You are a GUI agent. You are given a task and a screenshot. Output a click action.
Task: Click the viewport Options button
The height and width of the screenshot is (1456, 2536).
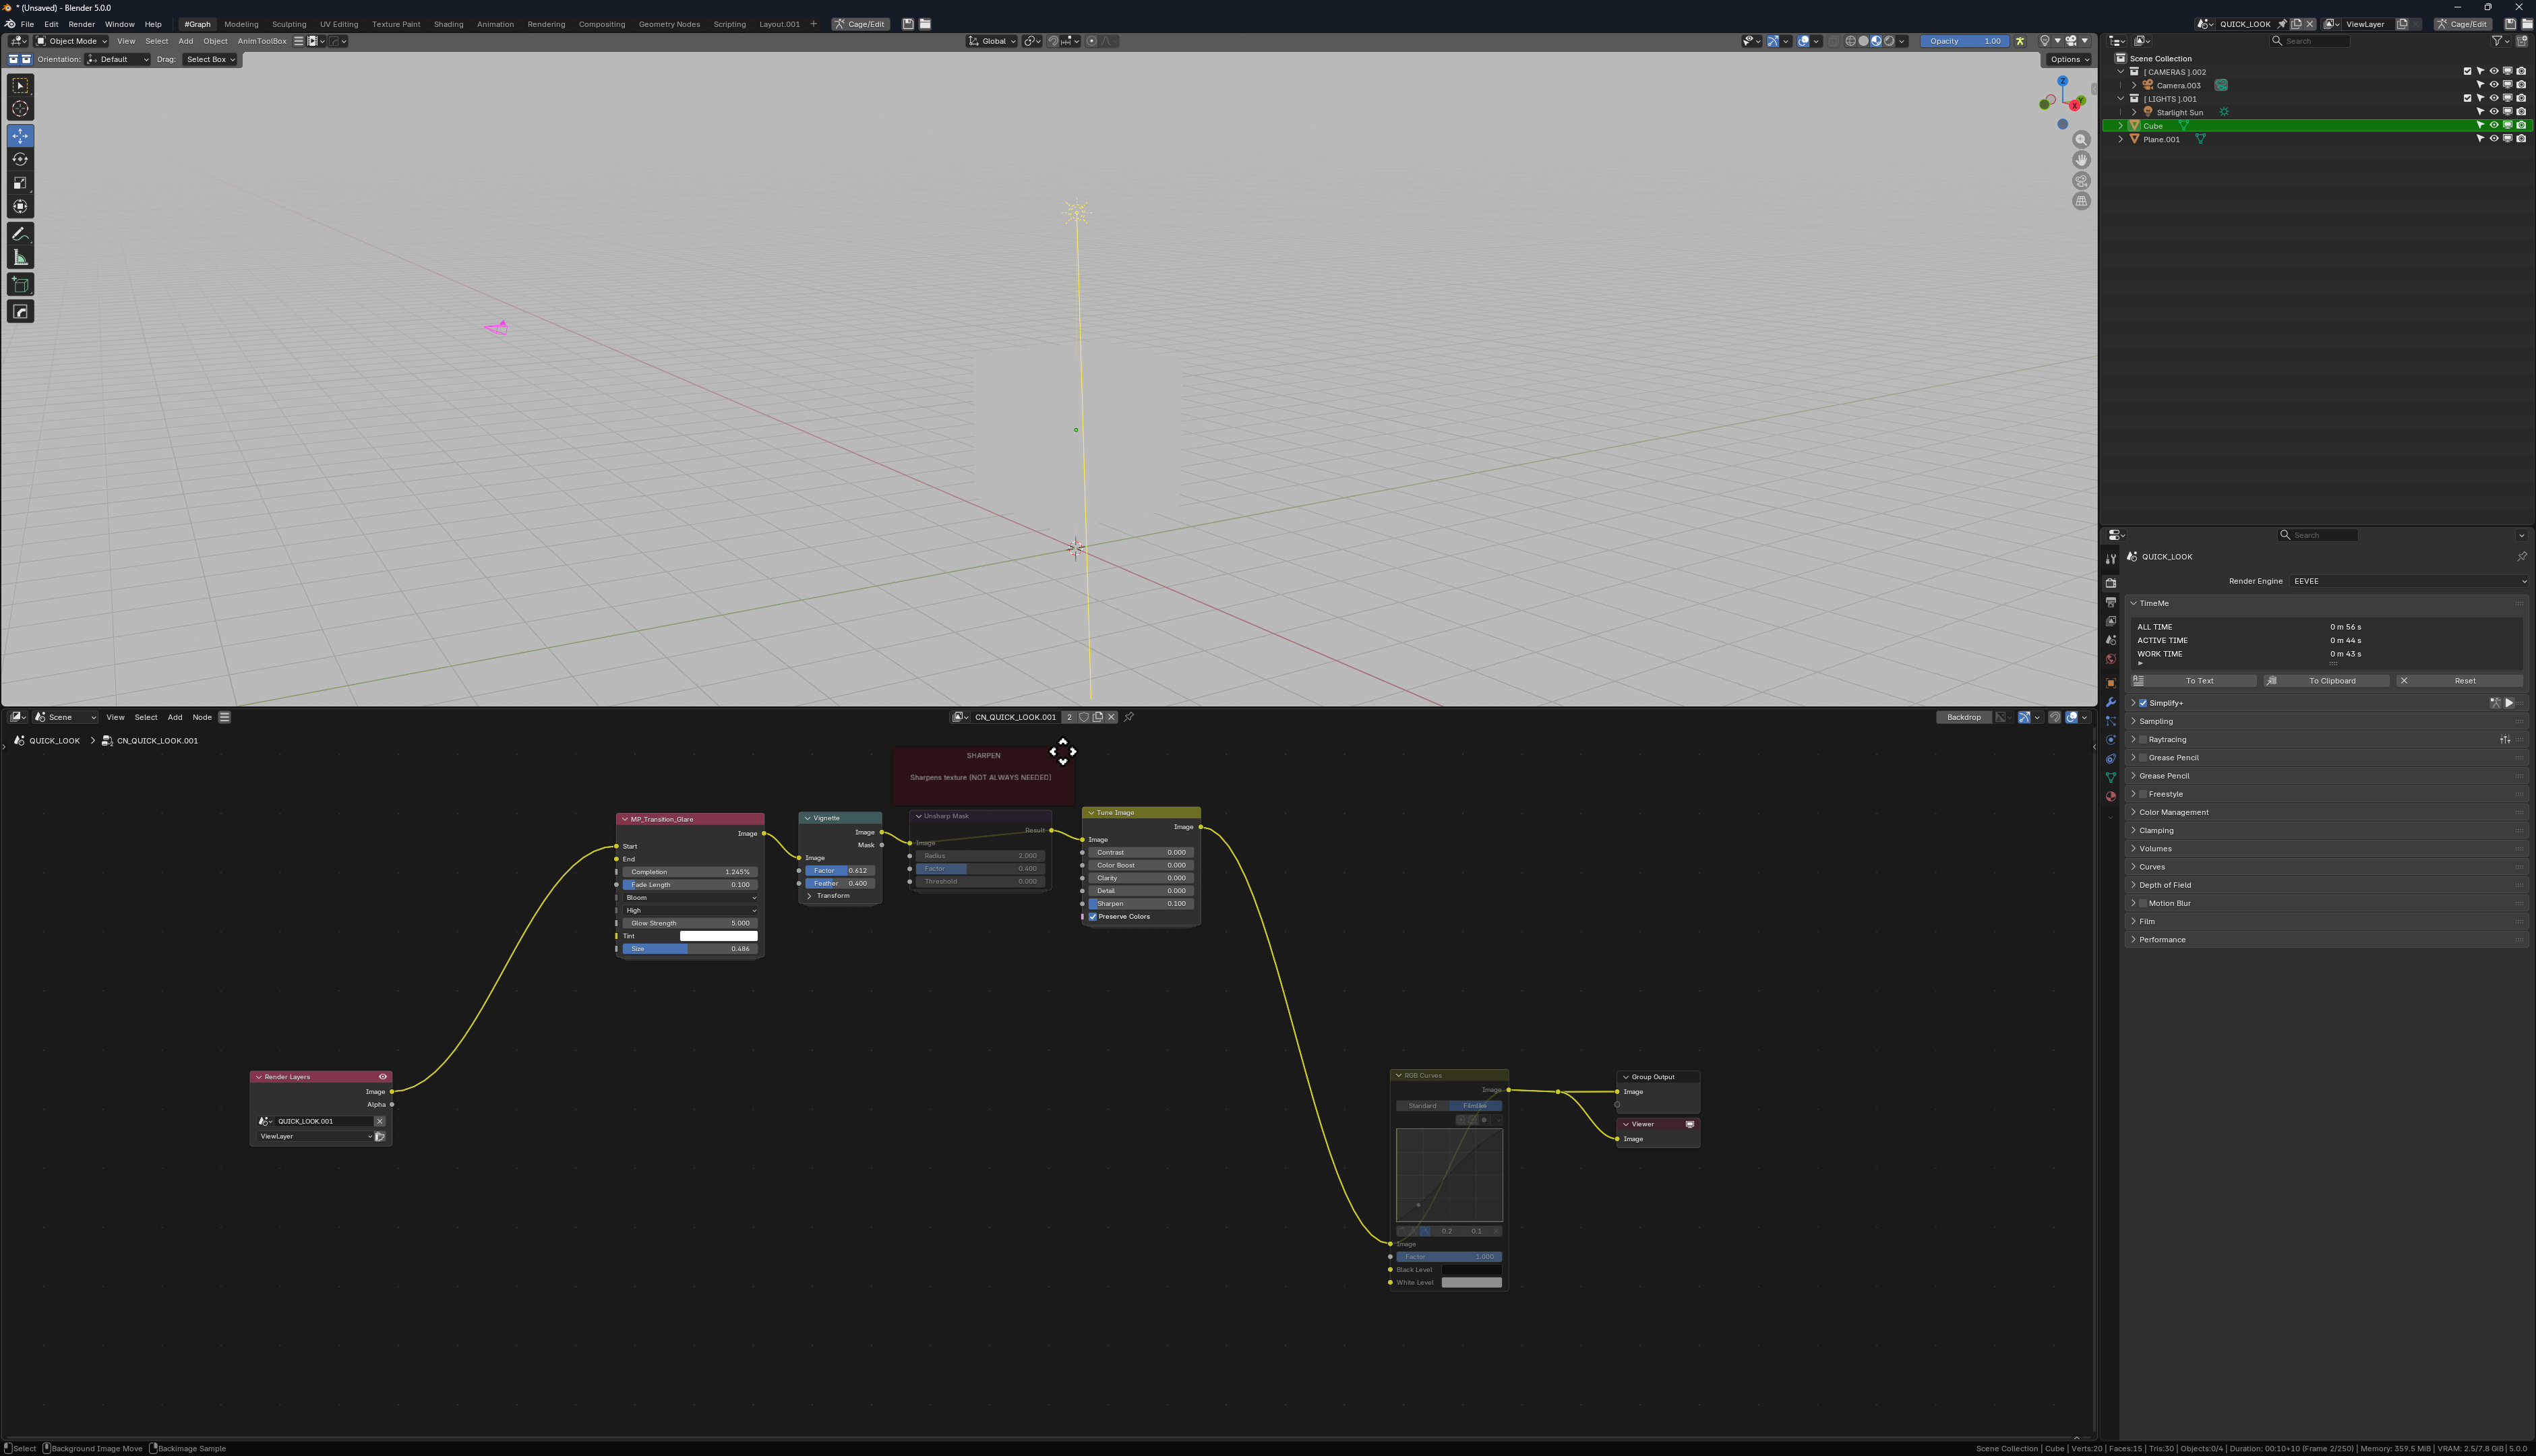[2068, 59]
